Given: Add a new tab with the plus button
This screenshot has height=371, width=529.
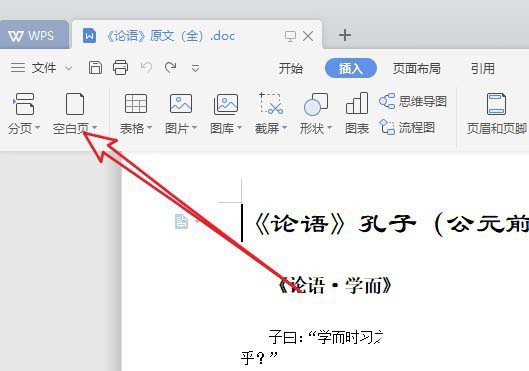Looking at the screenshot, I should (x=345, y=35).
